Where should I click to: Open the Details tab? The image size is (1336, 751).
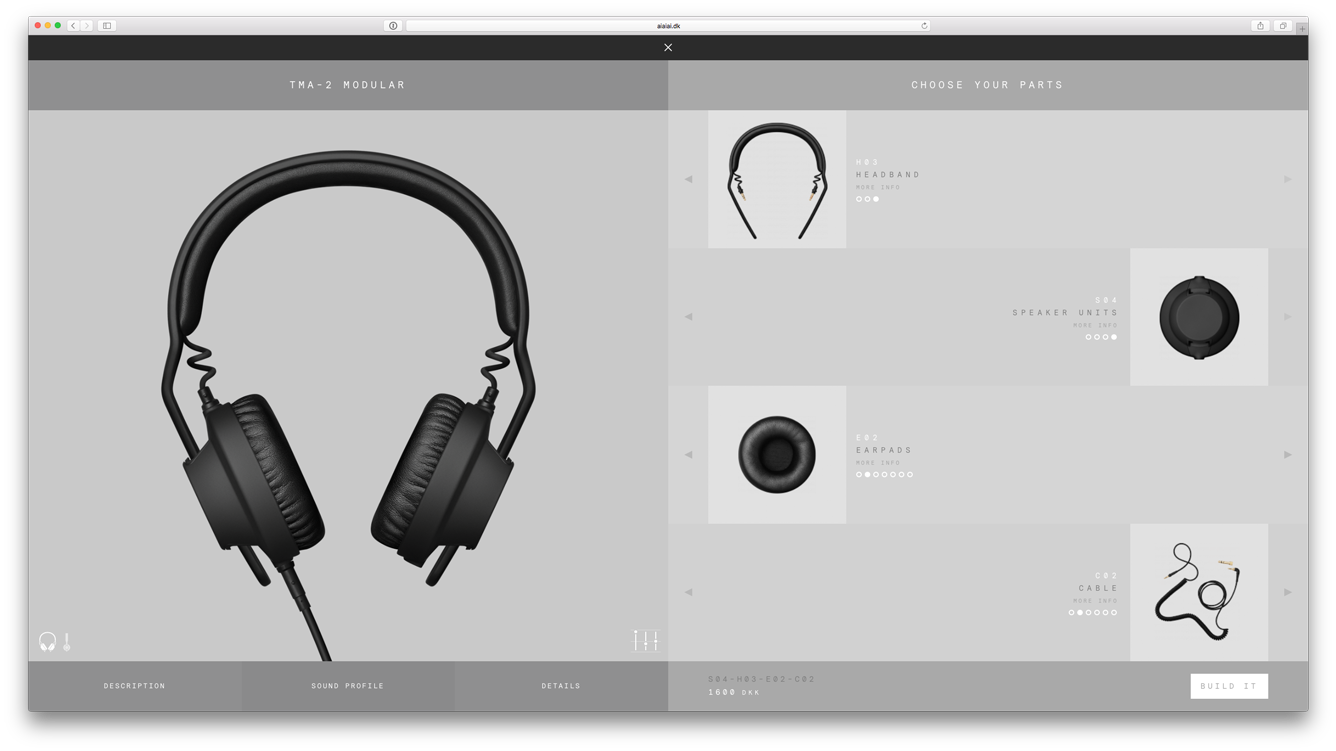click(x=561, y=686)
